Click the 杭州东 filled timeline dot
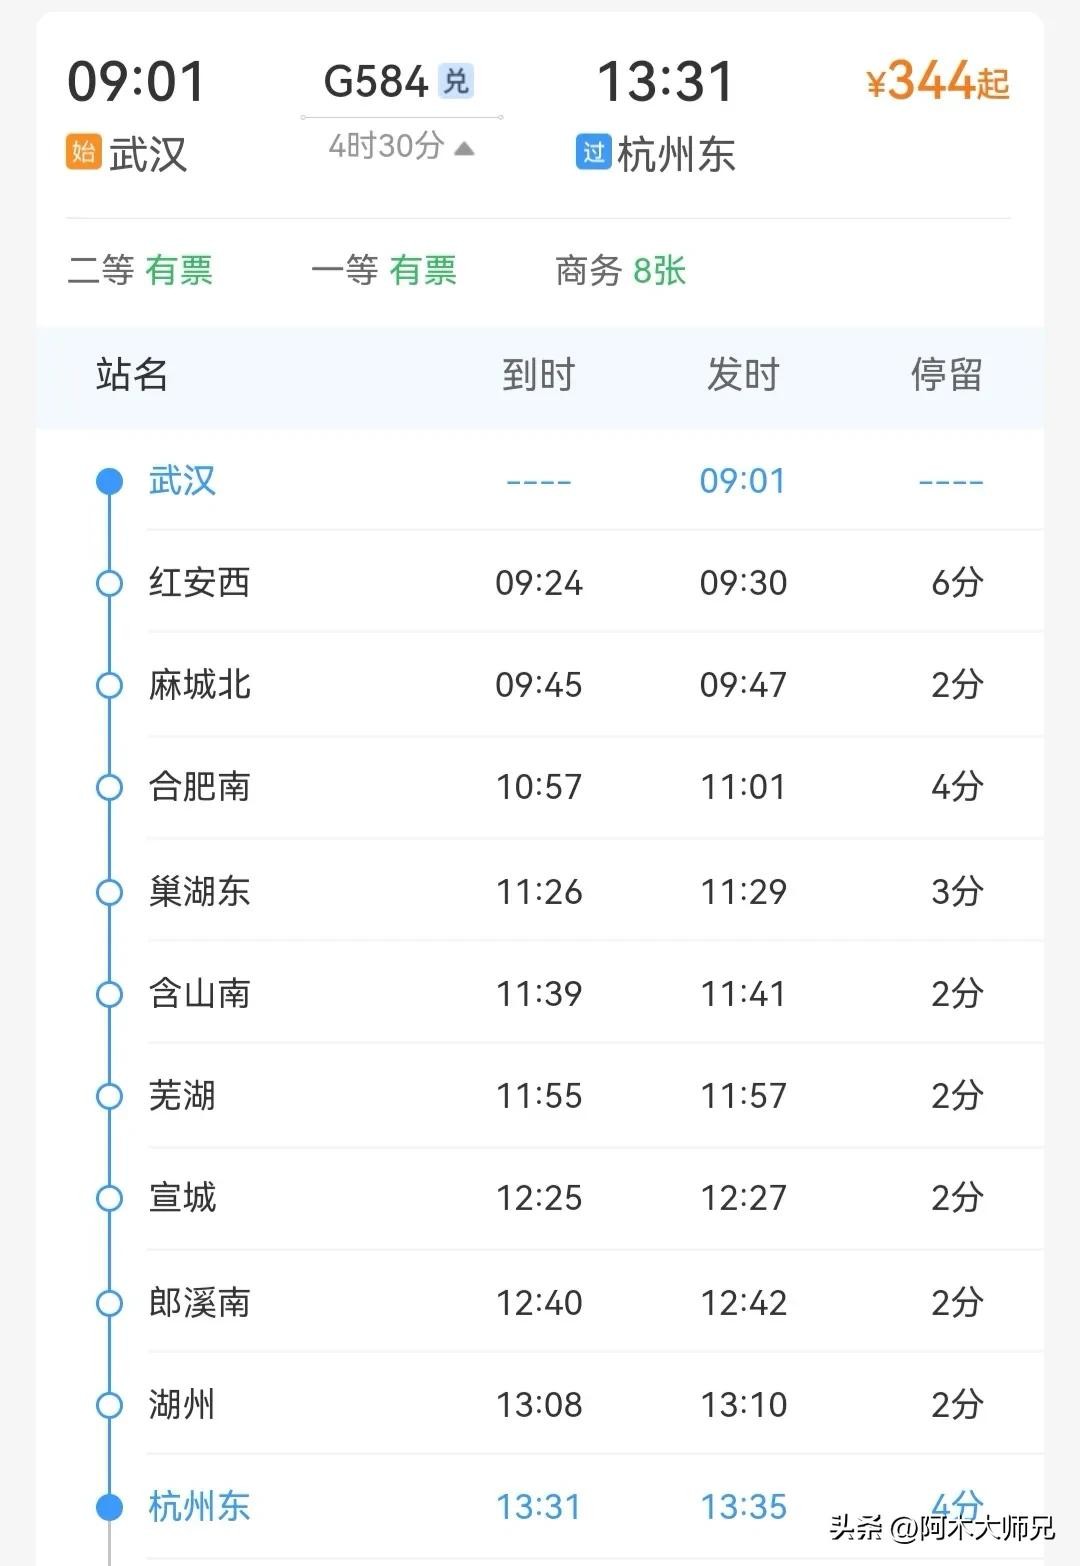Image resolution: width=1080 pixels, height=1566 pixels. click(109, 1506)
